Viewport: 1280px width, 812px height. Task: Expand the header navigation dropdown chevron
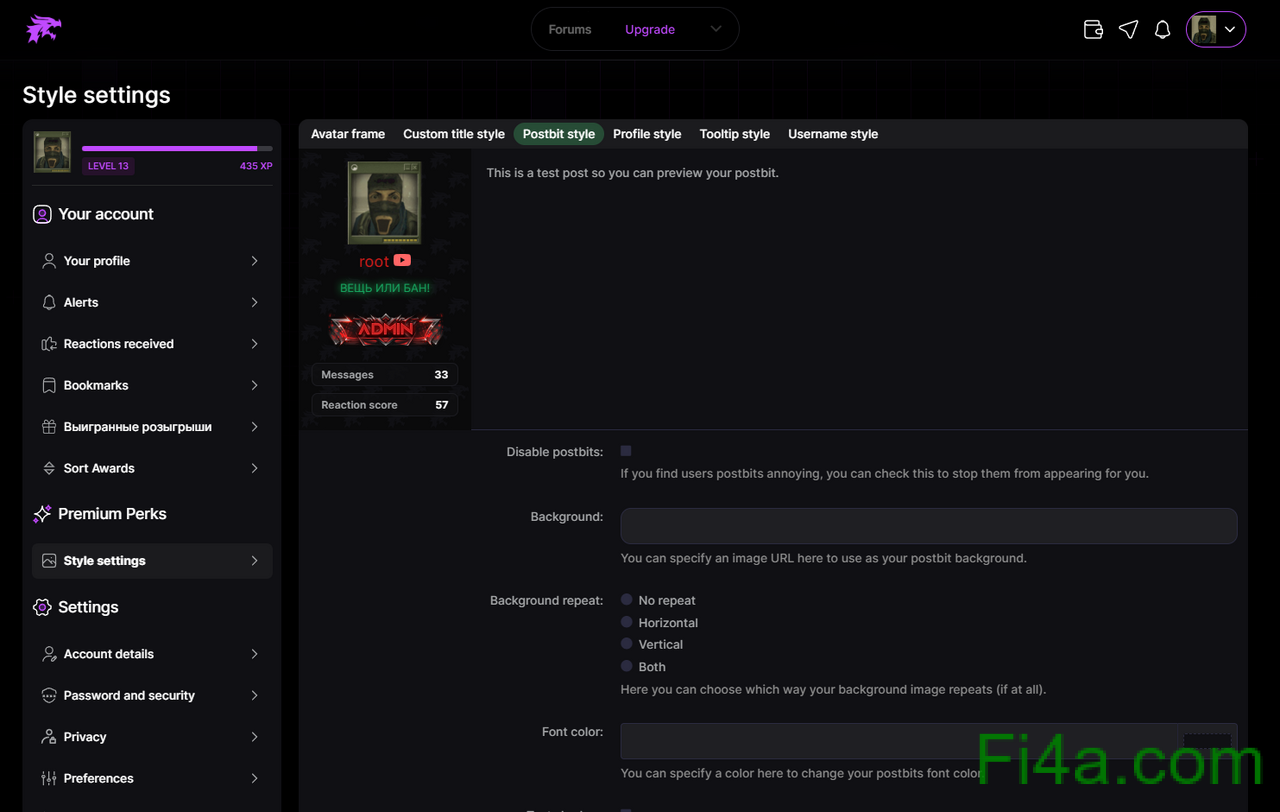(x=716, y=29)
